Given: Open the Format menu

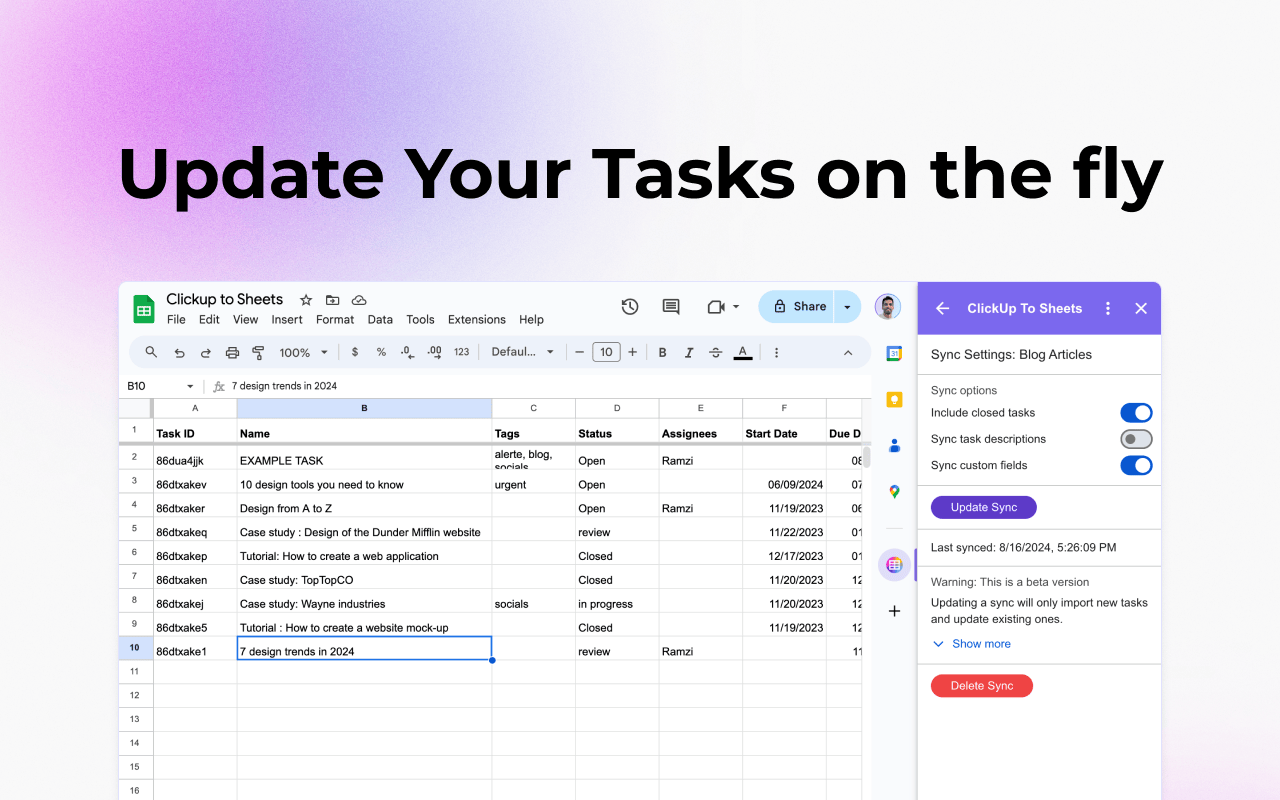Looking at the screenshot, I should coord(335,320).
